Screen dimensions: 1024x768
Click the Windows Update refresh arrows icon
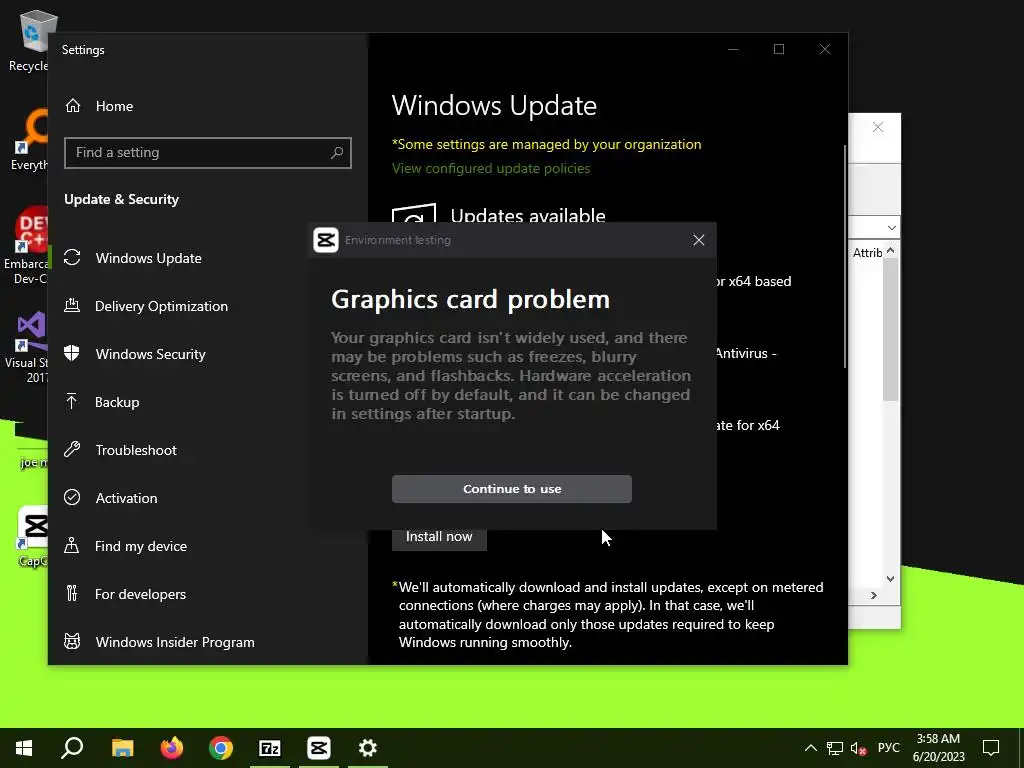(72, 257)
